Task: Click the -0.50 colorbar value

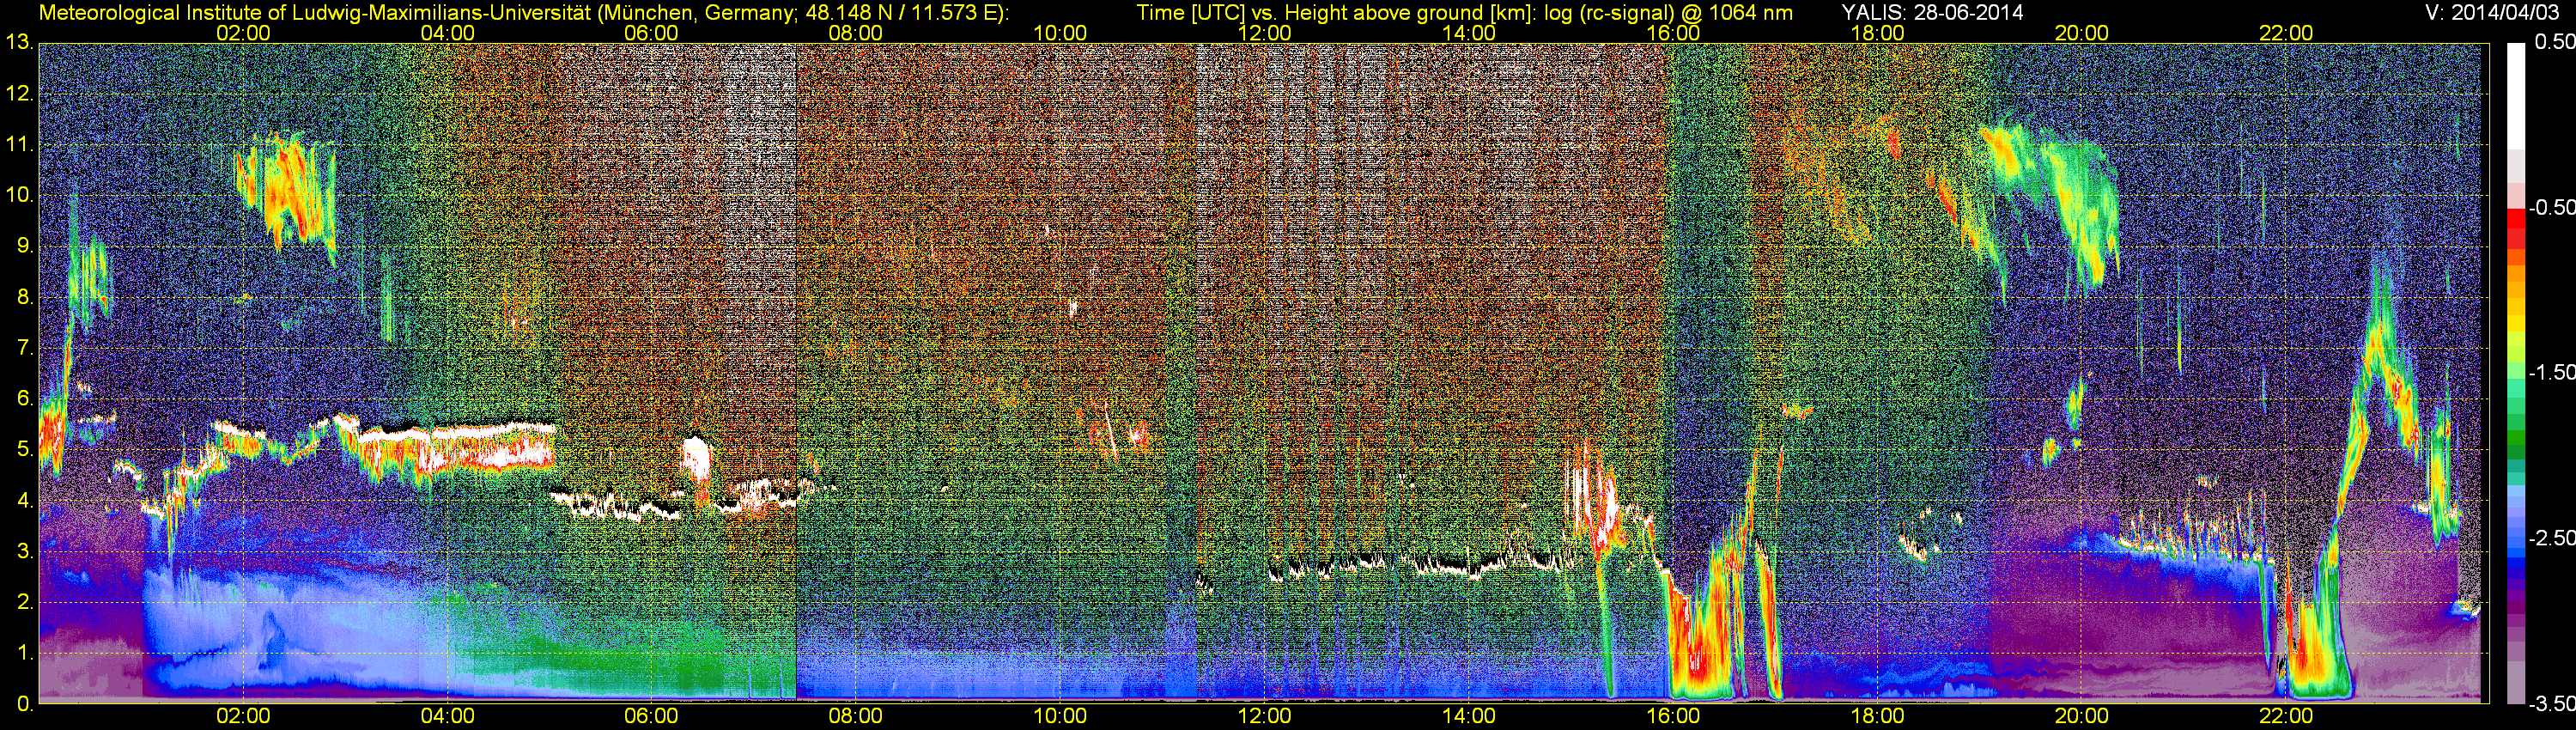Action: [x=2551, y=208]
